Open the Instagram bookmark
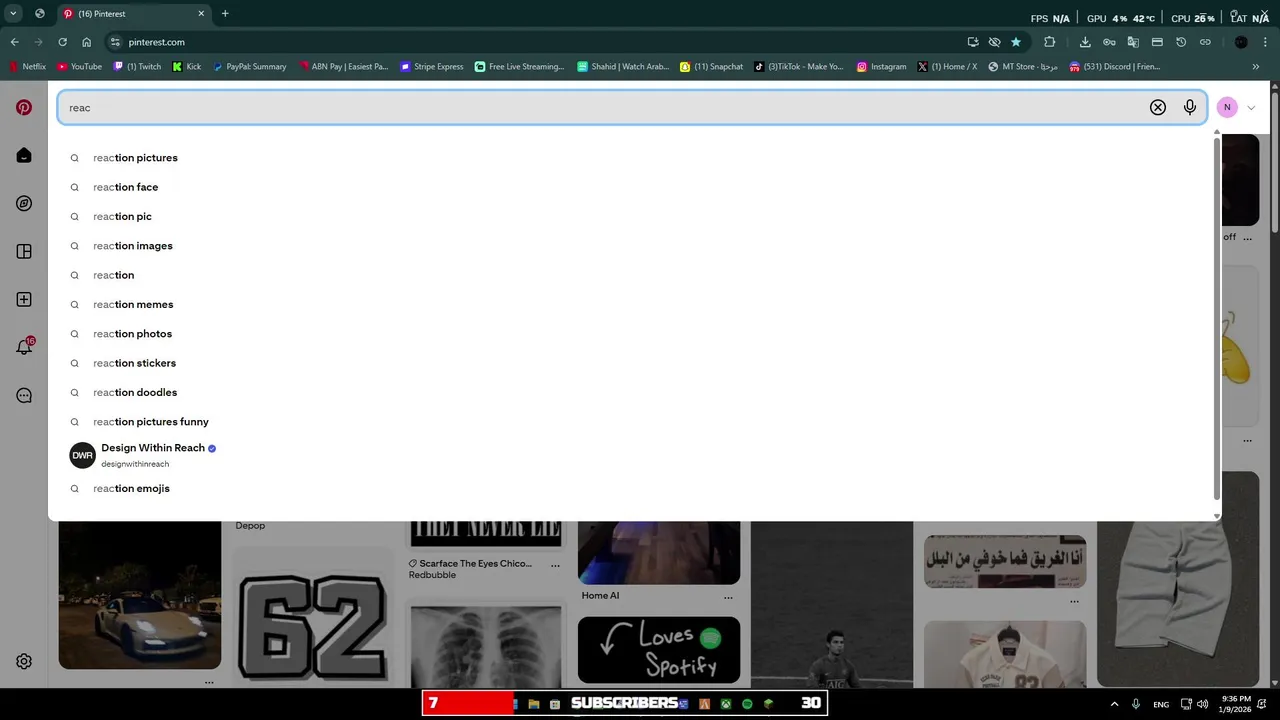Viewport: 1280px width, 720px height. [881, 67]
